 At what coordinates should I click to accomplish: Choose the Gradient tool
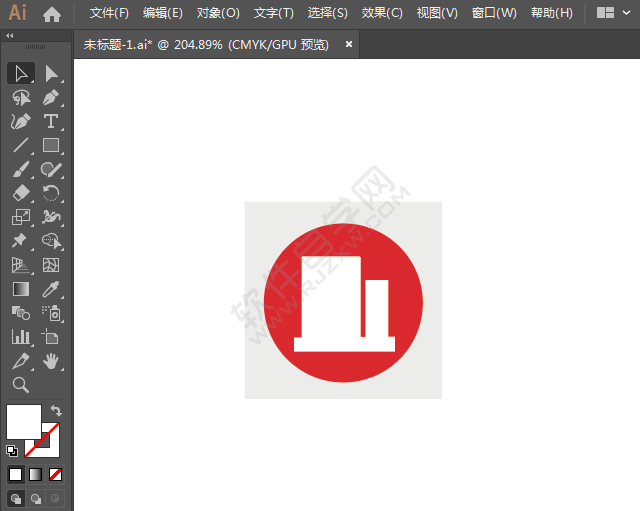[21, 289]
